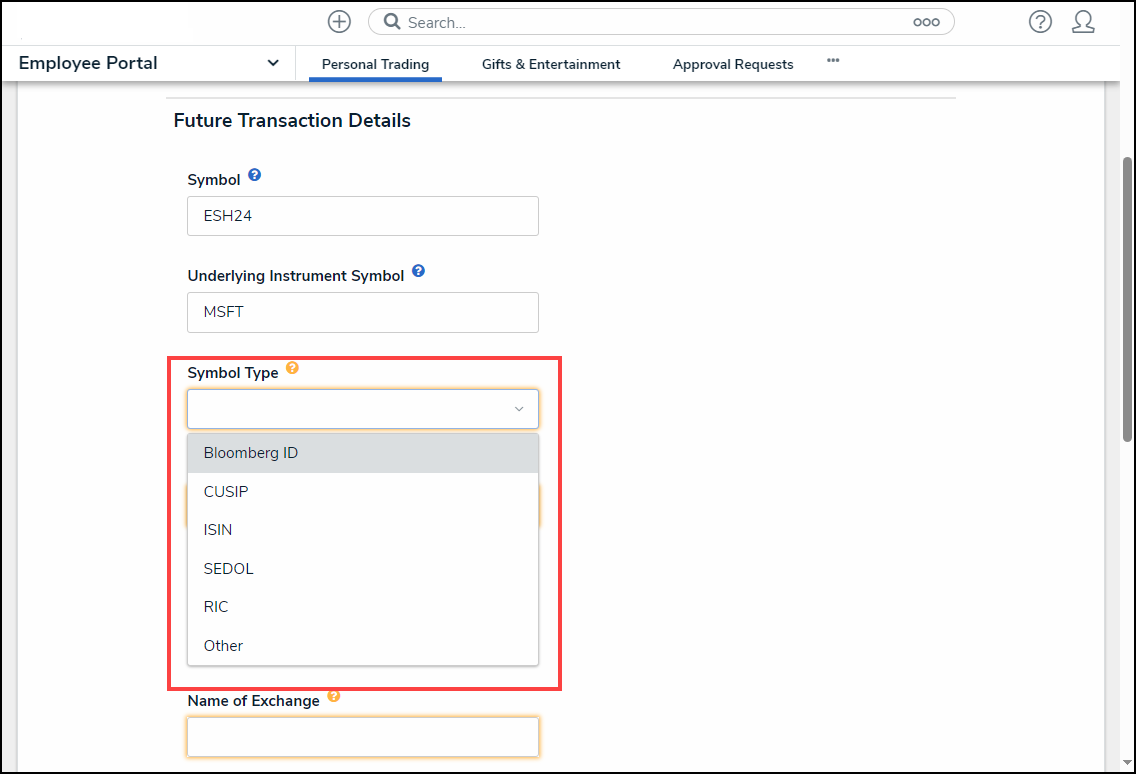1136x774 pixels.
Task: Open the Gifts & Entertainment tab
Action: 551,64
